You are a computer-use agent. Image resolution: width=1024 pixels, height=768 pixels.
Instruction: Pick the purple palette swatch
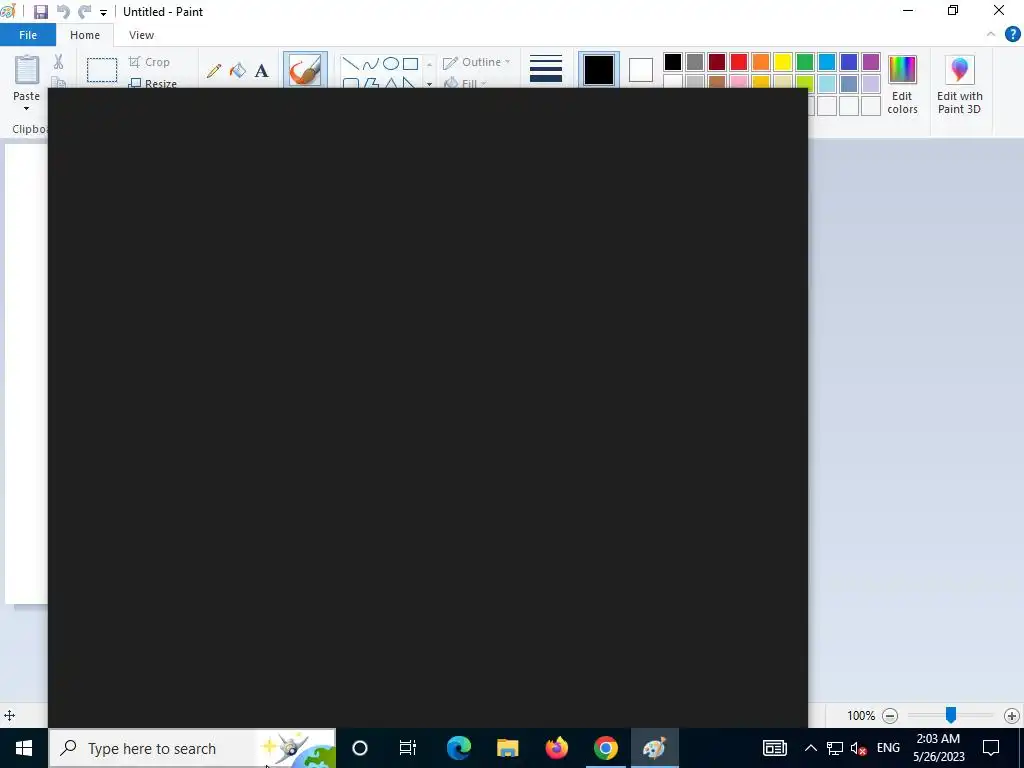[x=871, y=62]
